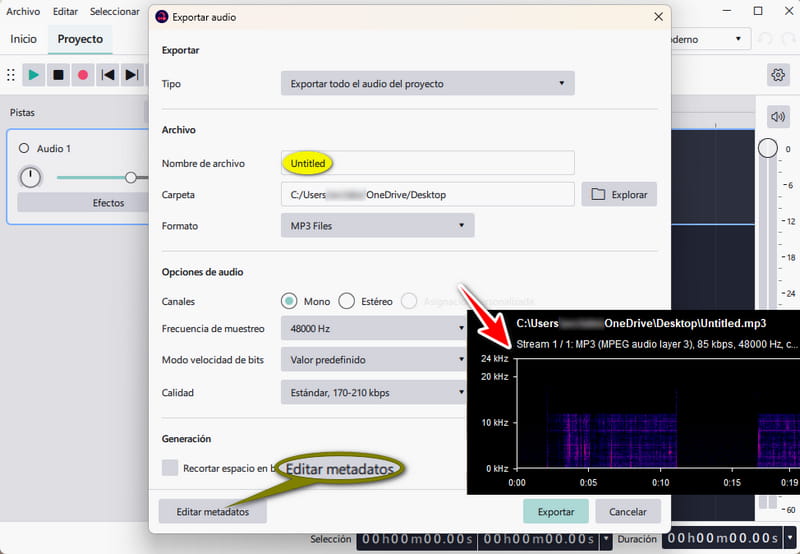
Task: Open audio settings gear icon
Action: click(x=778, y=75)
